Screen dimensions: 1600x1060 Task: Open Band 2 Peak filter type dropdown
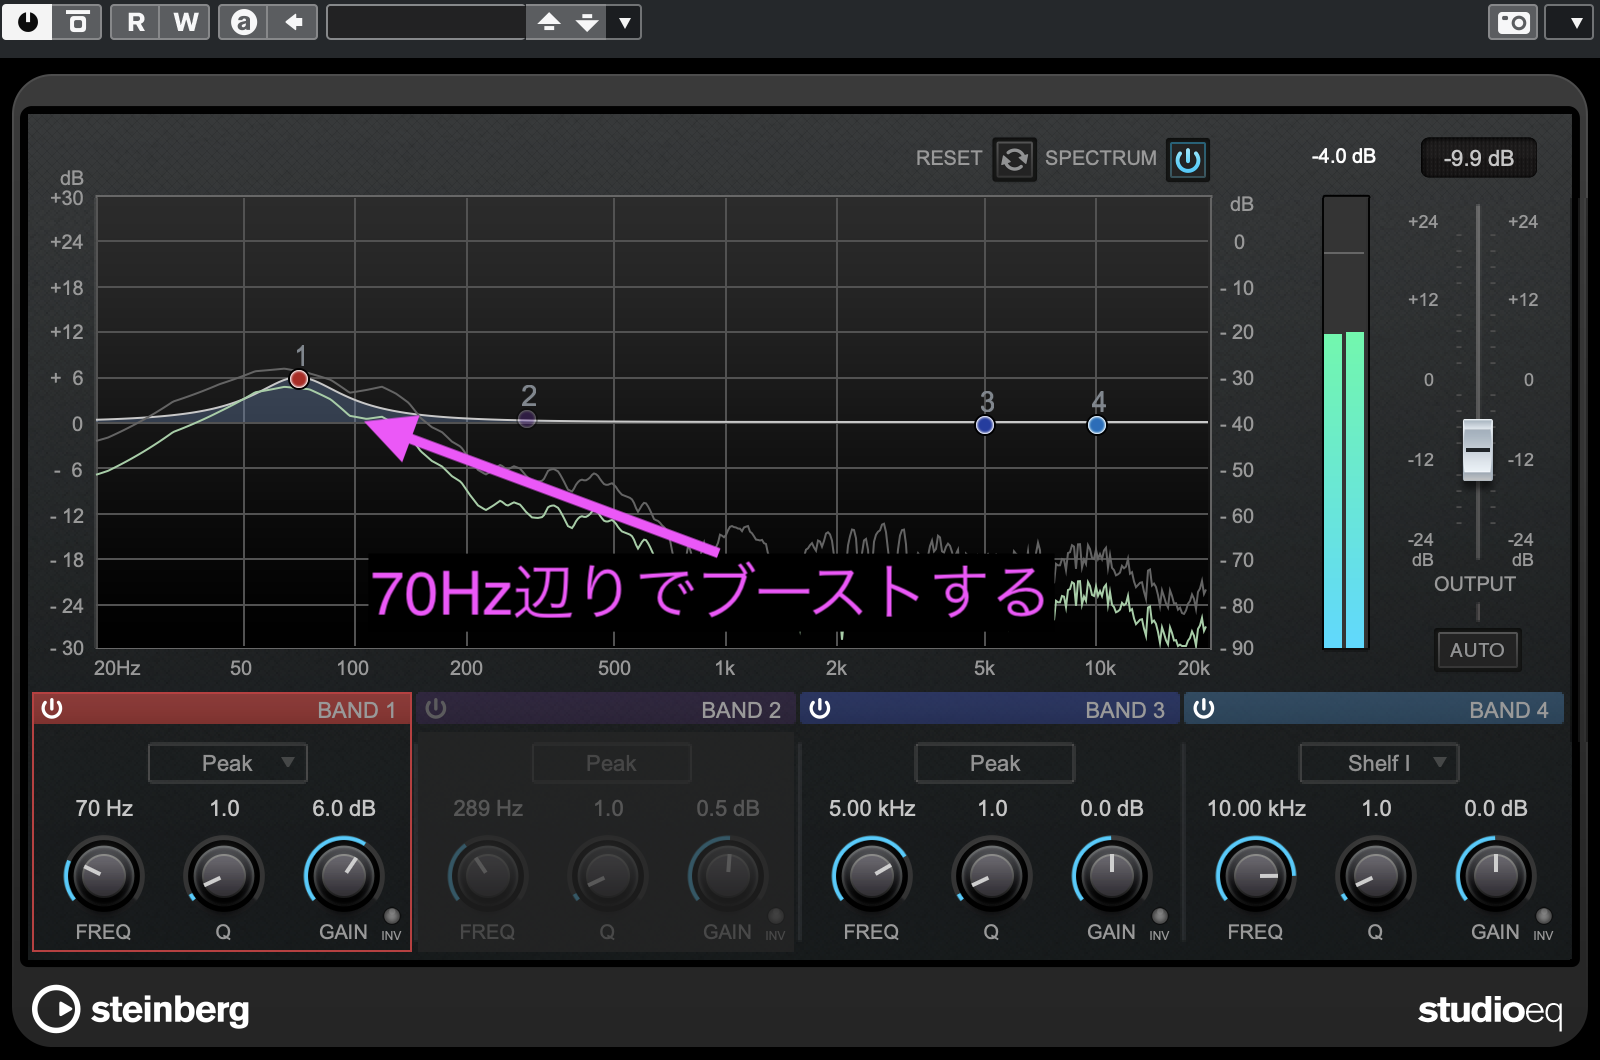[x=612, y=763]
